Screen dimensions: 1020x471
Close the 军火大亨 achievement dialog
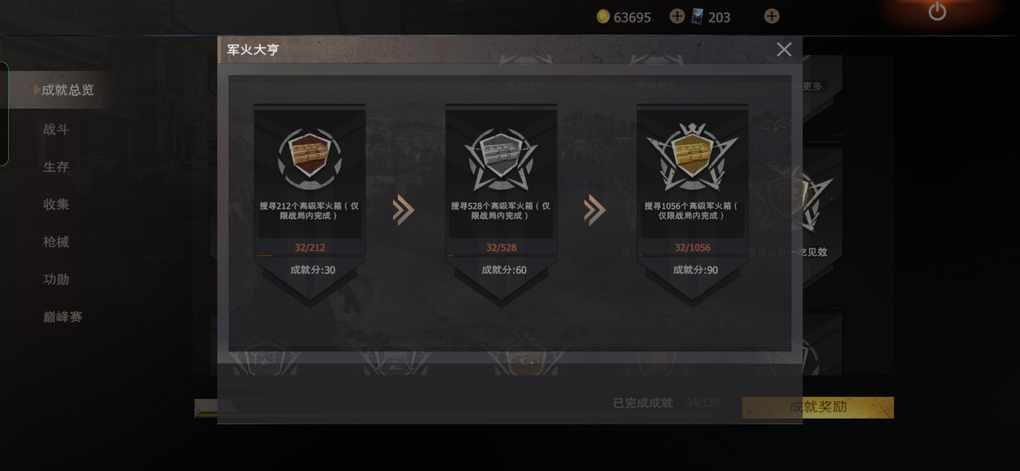(x=784, y=49)
